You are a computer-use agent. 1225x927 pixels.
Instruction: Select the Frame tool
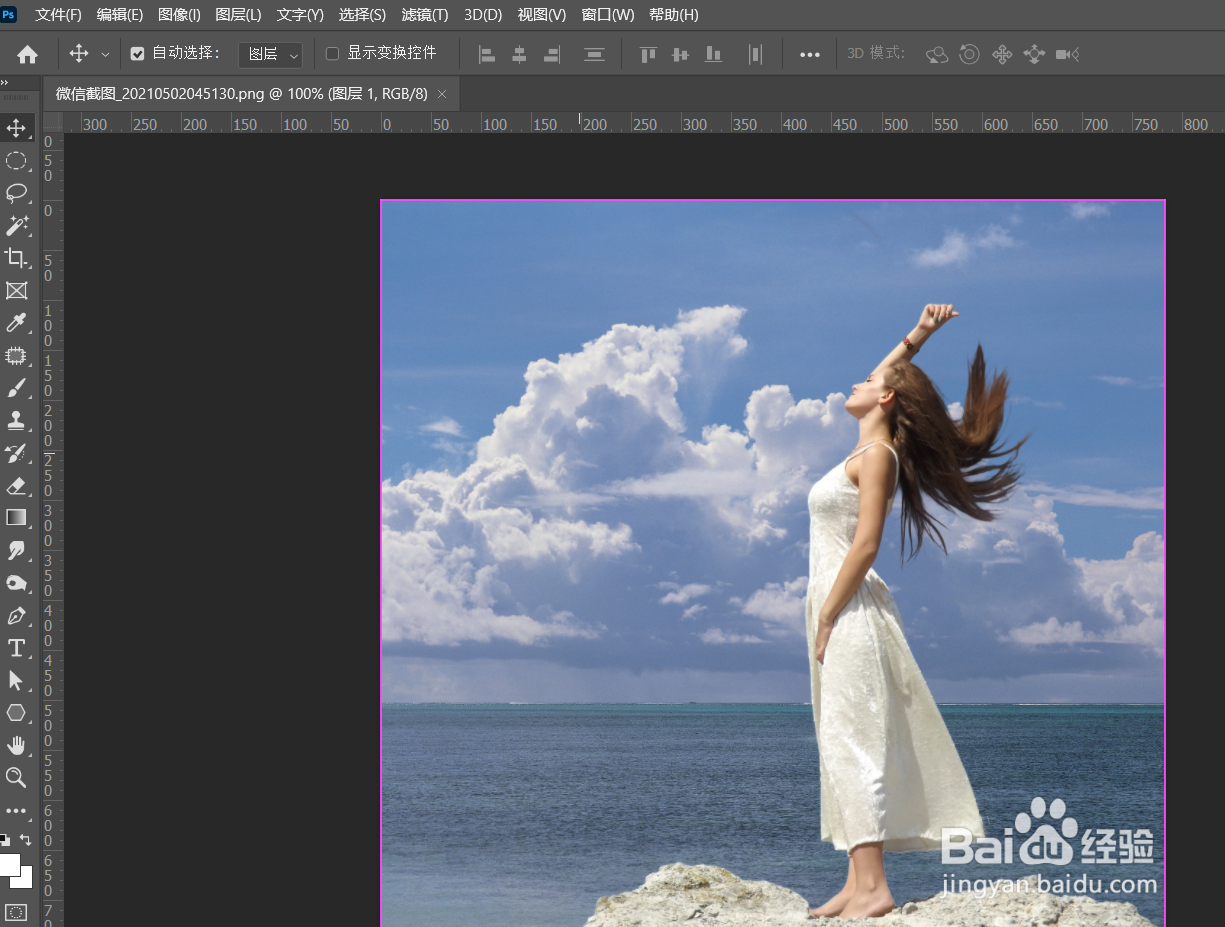[16, 290]
